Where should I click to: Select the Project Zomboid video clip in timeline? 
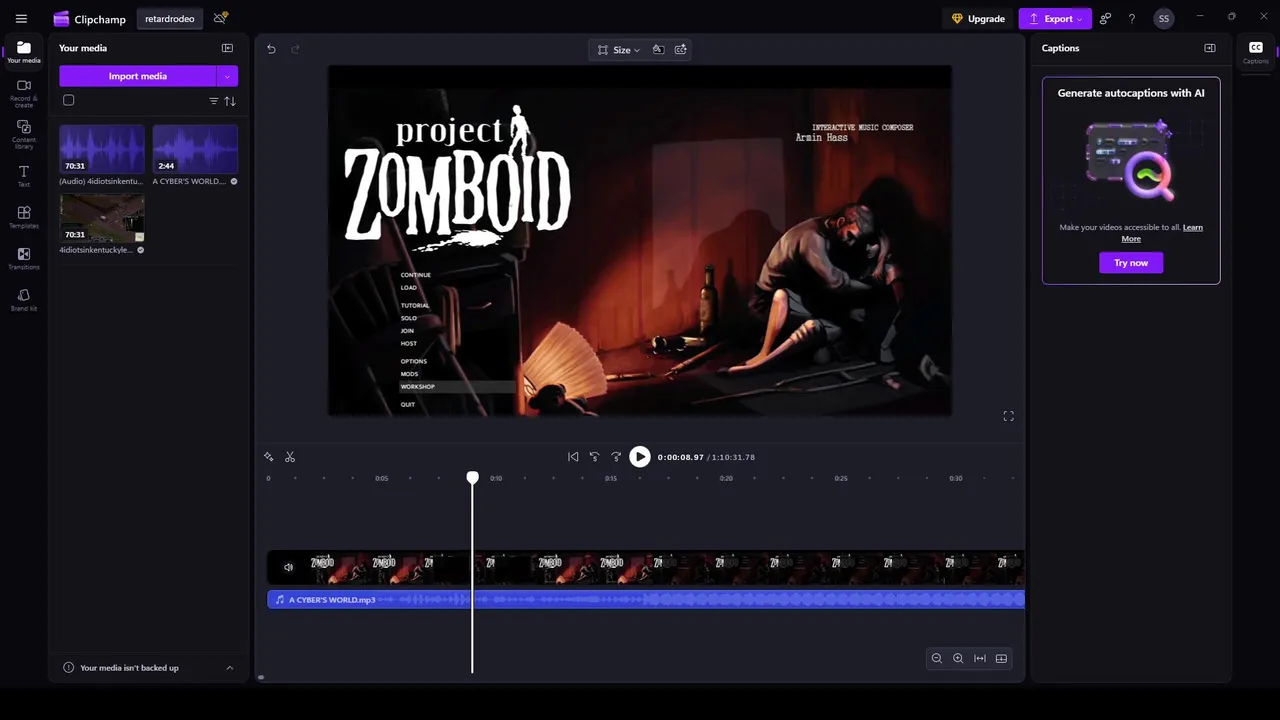[x=646, y=567]
